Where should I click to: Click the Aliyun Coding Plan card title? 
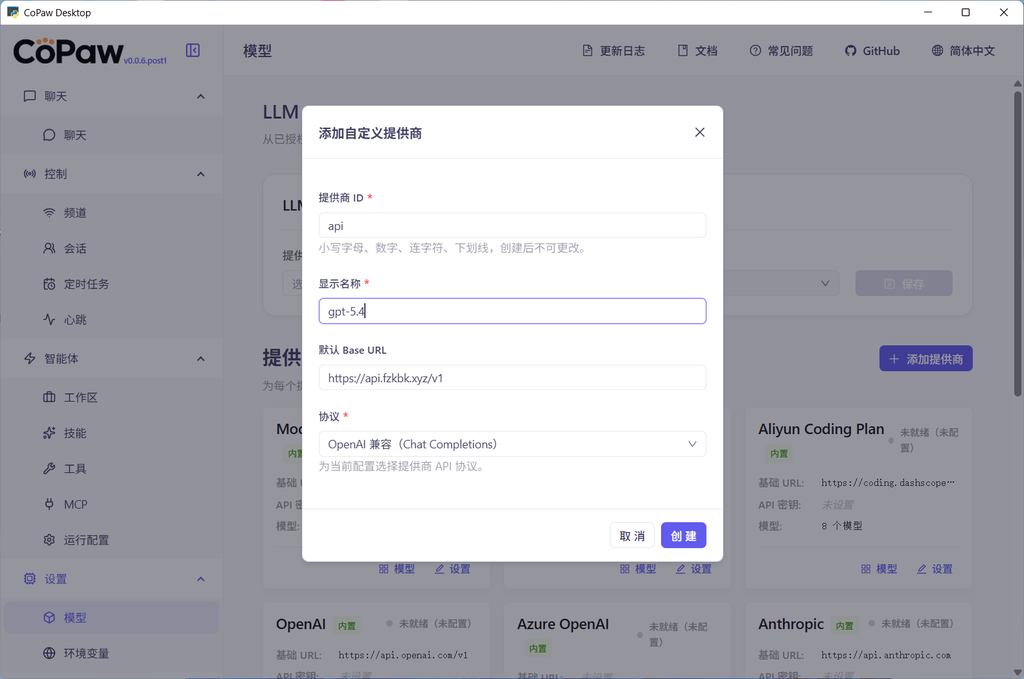(821, 429)
